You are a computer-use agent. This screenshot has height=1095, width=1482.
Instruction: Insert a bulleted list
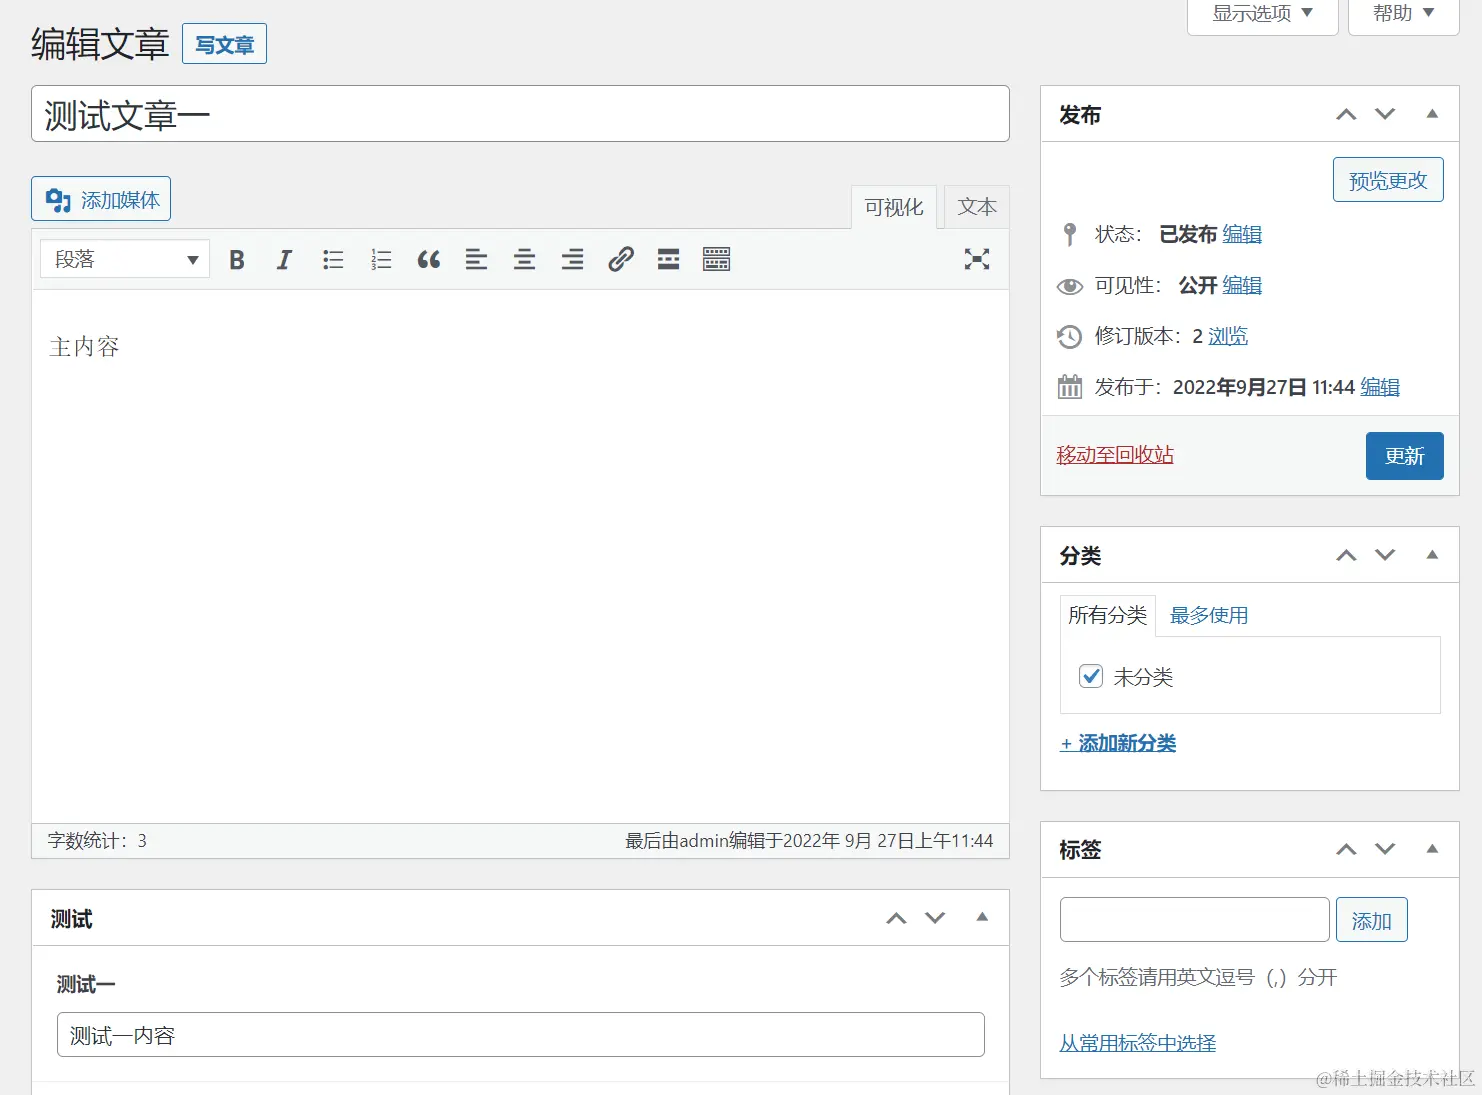pyautogui.click(x=333, y=260)
